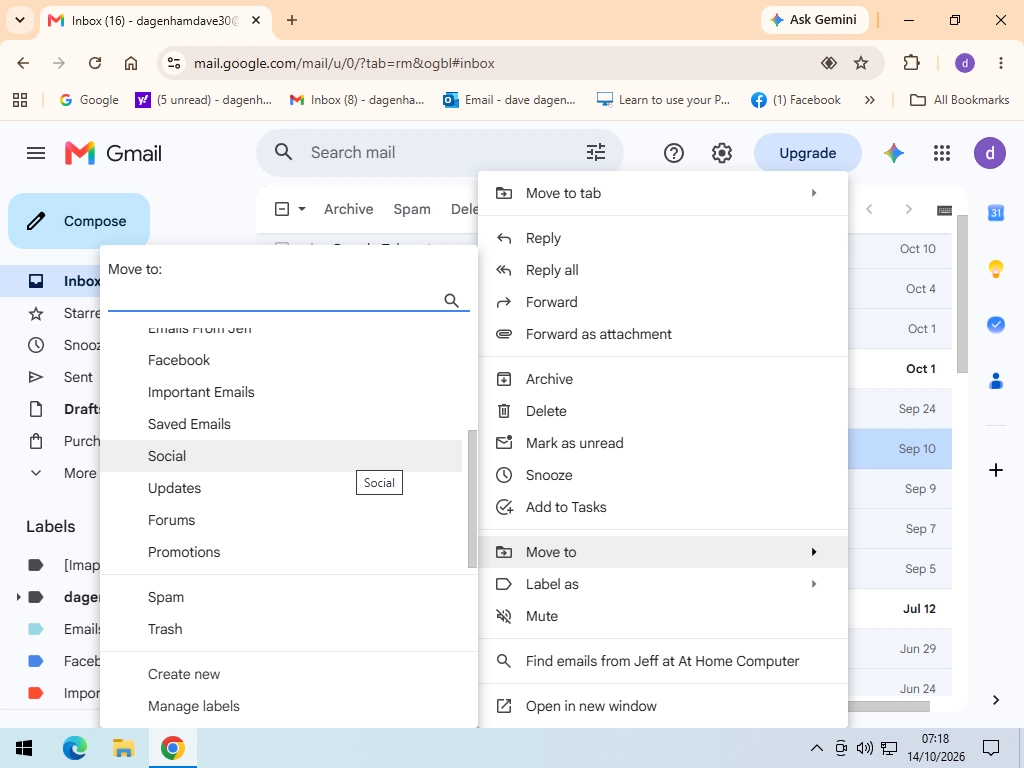Bookmark this page star icon

(x=861, y=63)
